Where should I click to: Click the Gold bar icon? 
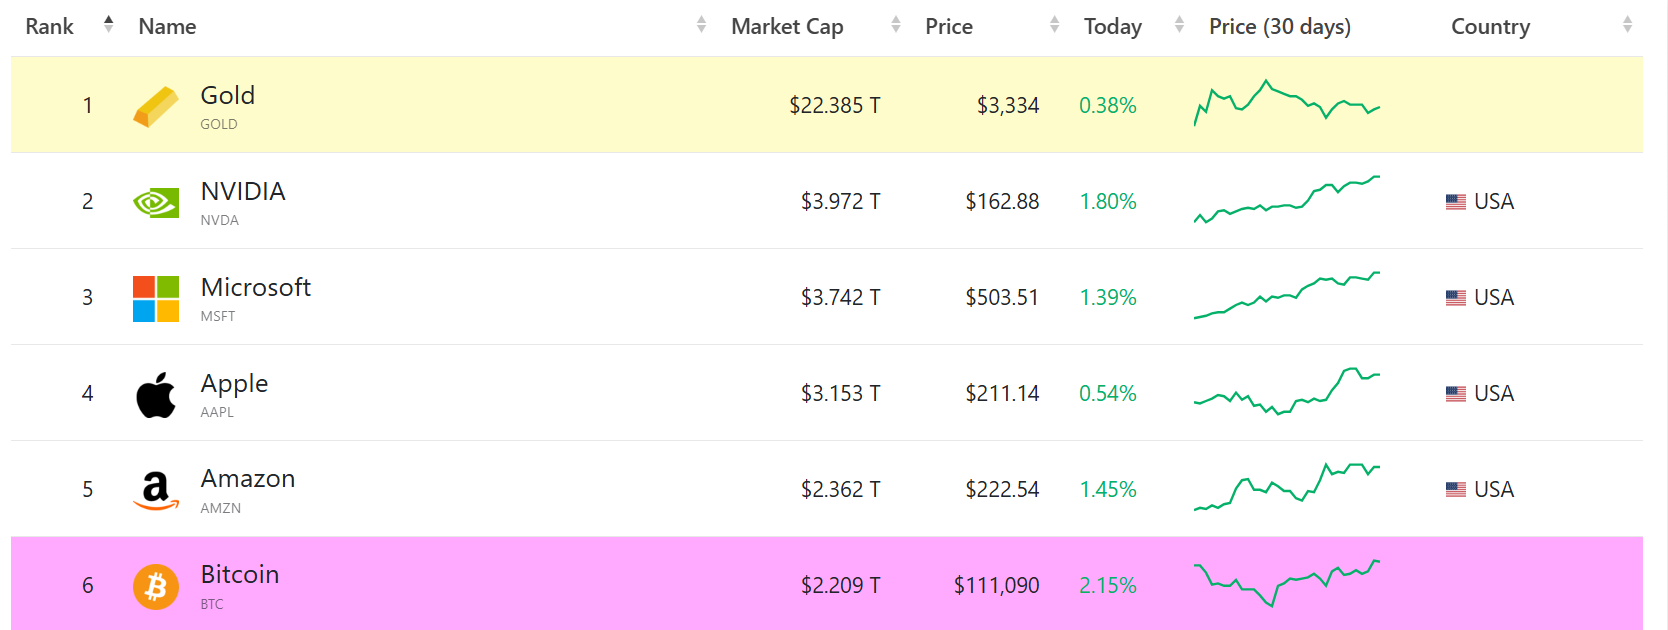point(155,104)
